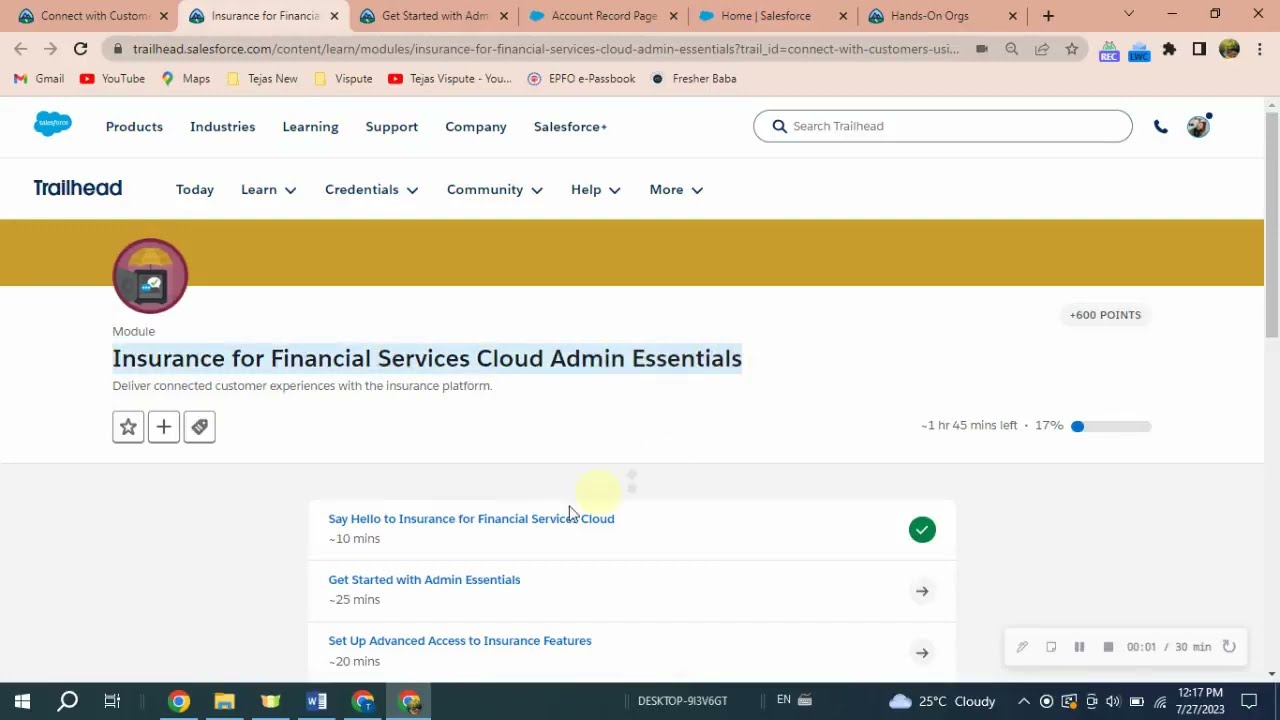Click the Word icon in taskbar

(317, 701)
